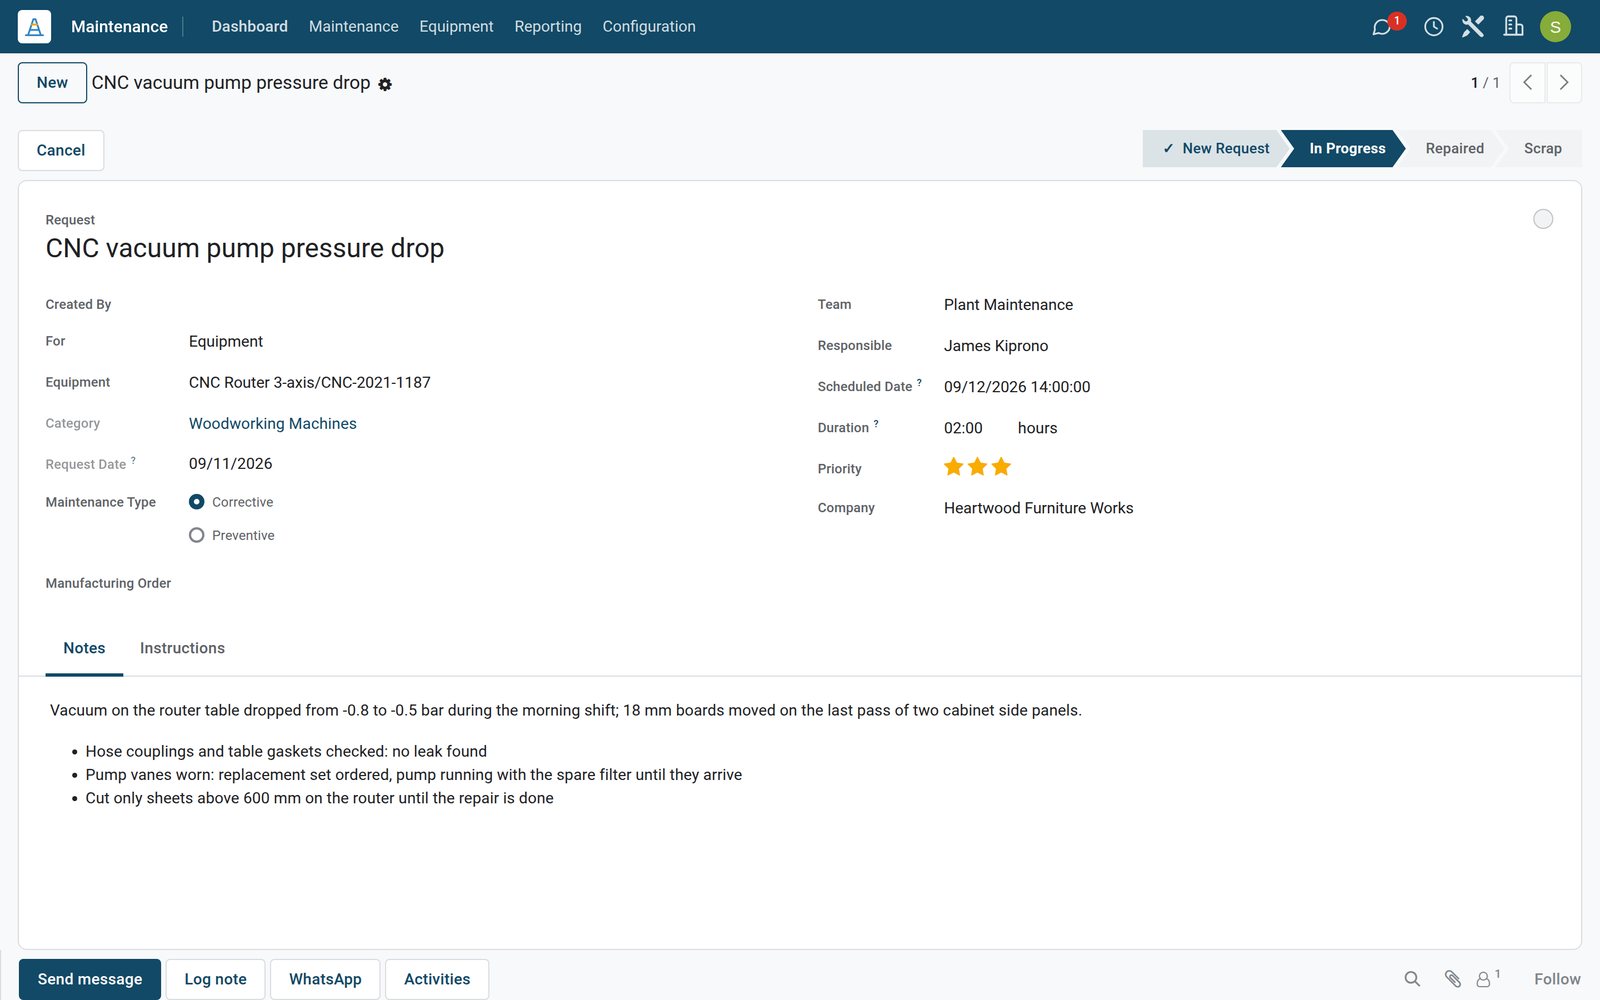Show followers list icon
1600x1000 pixels.
click(x=1488, y=979)
